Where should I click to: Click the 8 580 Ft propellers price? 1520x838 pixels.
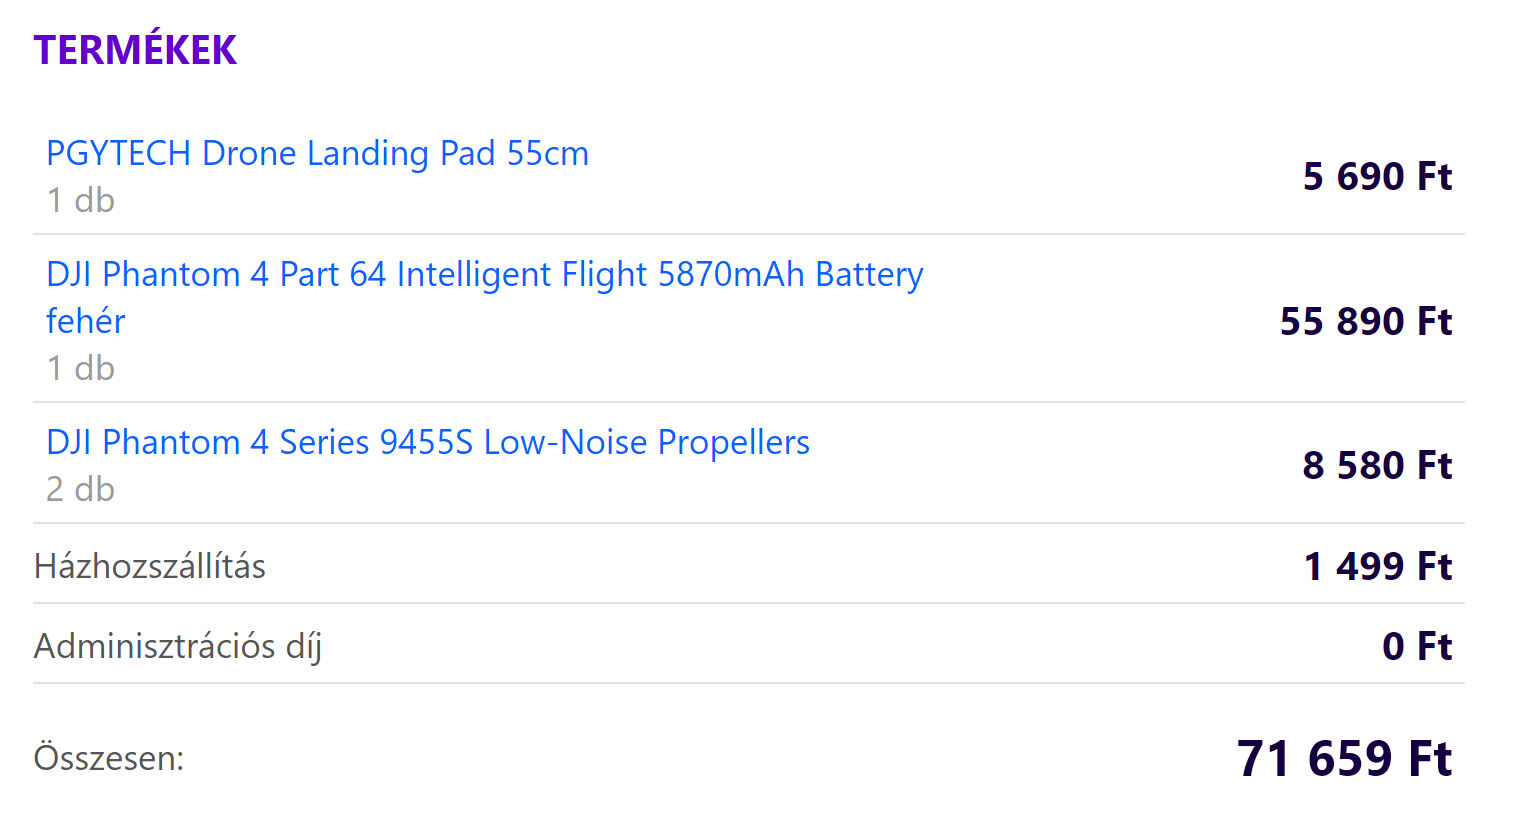[1377, 466]
